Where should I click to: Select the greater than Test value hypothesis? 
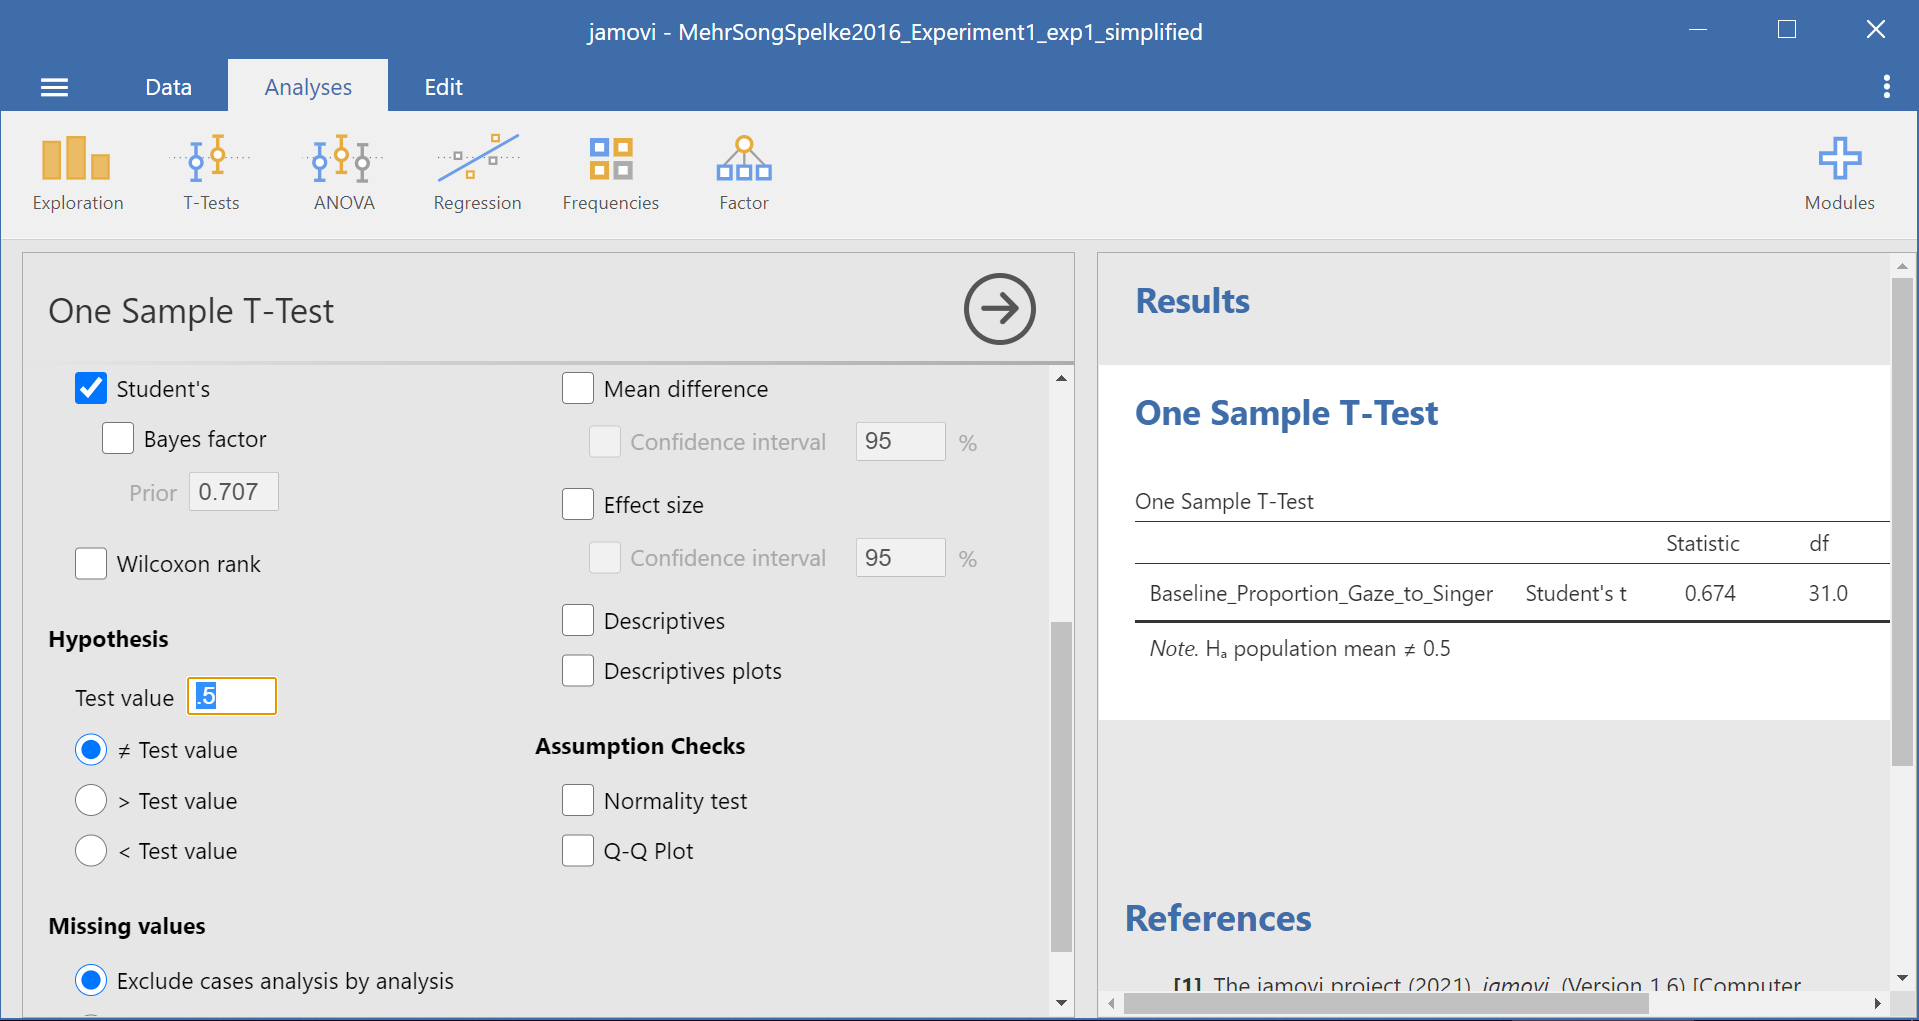point(91,801)
